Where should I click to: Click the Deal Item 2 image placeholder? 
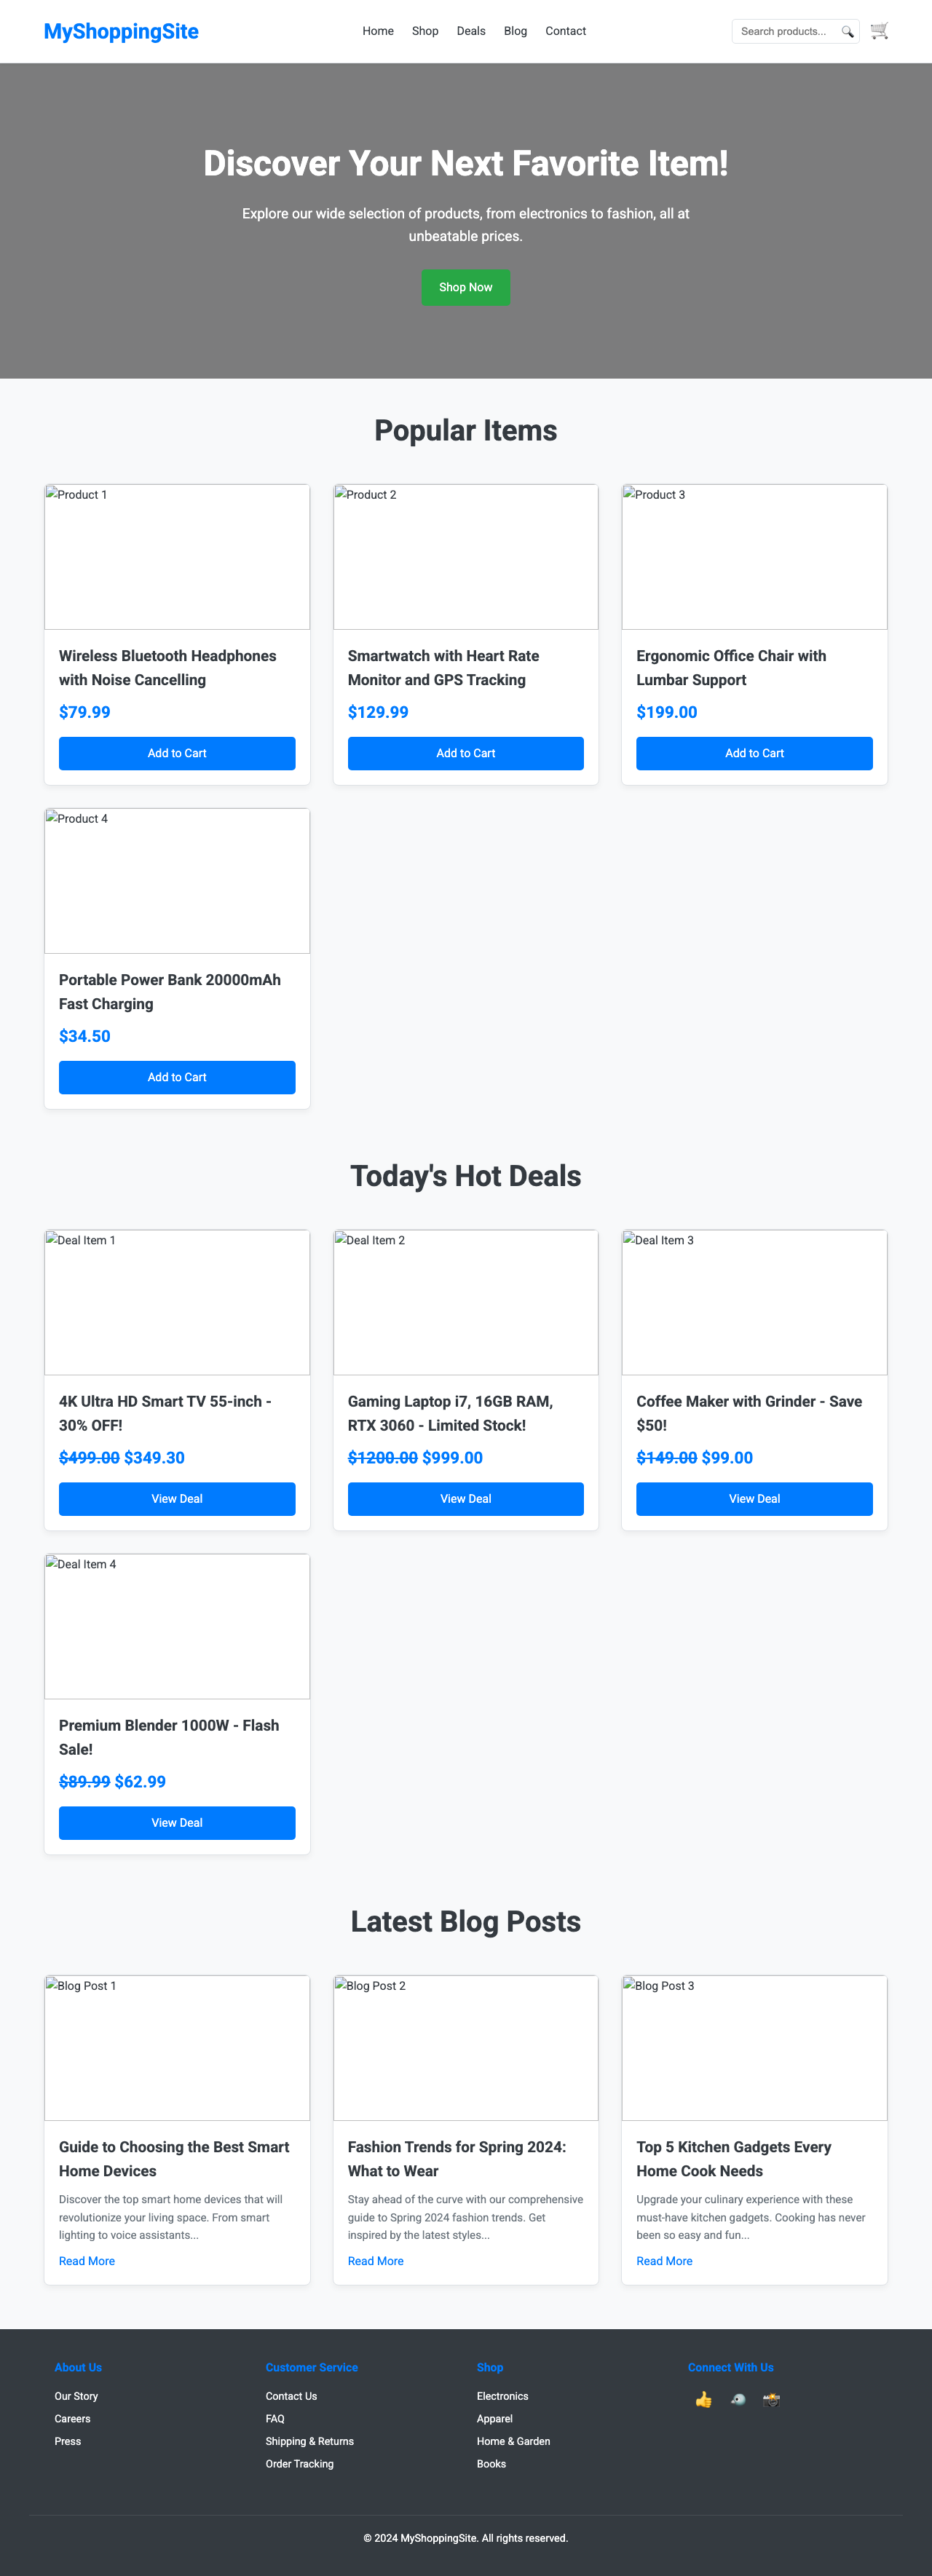[465, 1302]
